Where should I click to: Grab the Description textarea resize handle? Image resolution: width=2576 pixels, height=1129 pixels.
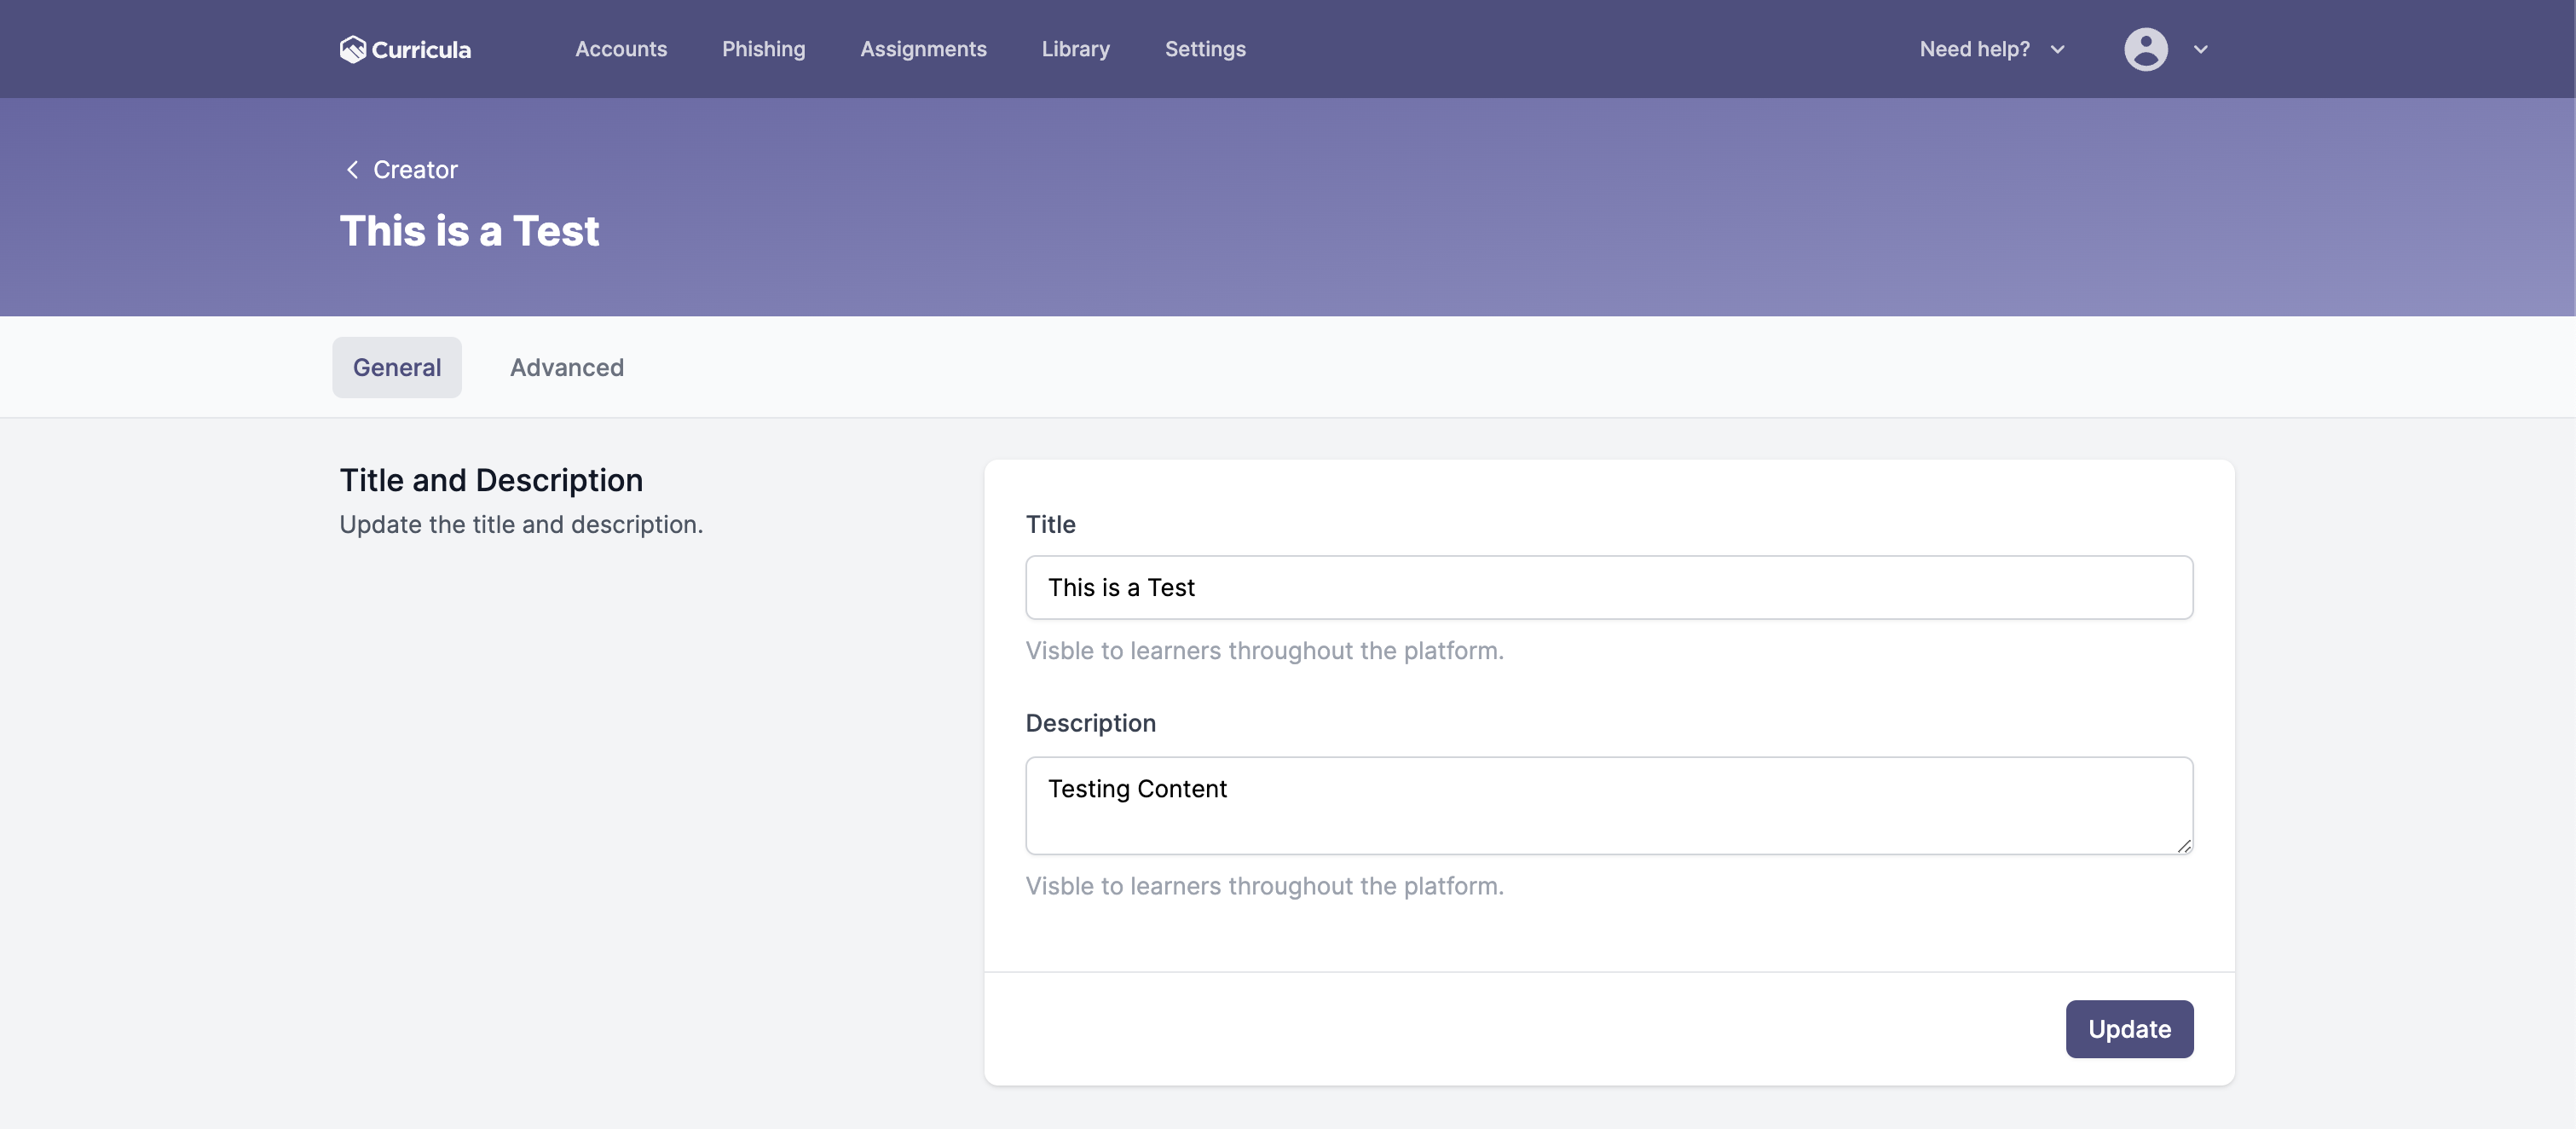click(2184, 846)
